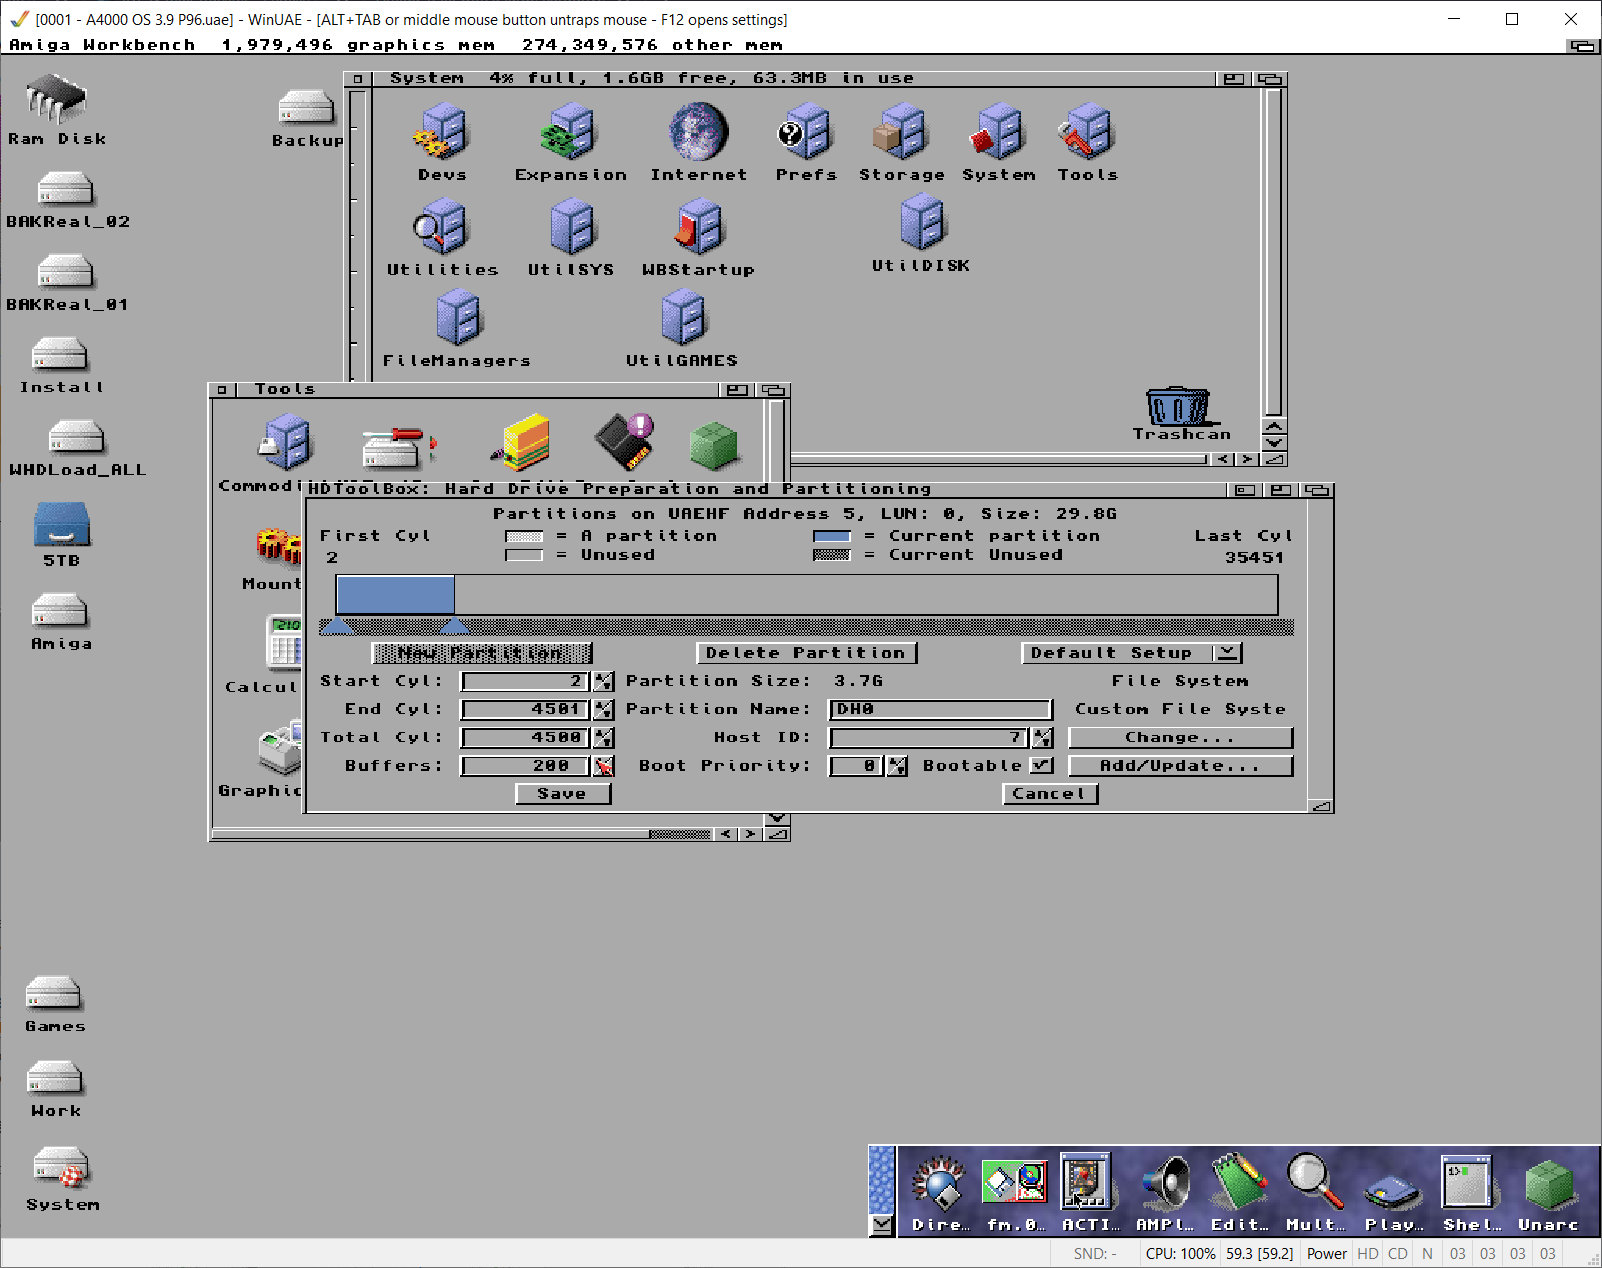Select the Commodities drawer in Tools window
This screenshot has height=1268, width=1602.
(x=286, y=442)
